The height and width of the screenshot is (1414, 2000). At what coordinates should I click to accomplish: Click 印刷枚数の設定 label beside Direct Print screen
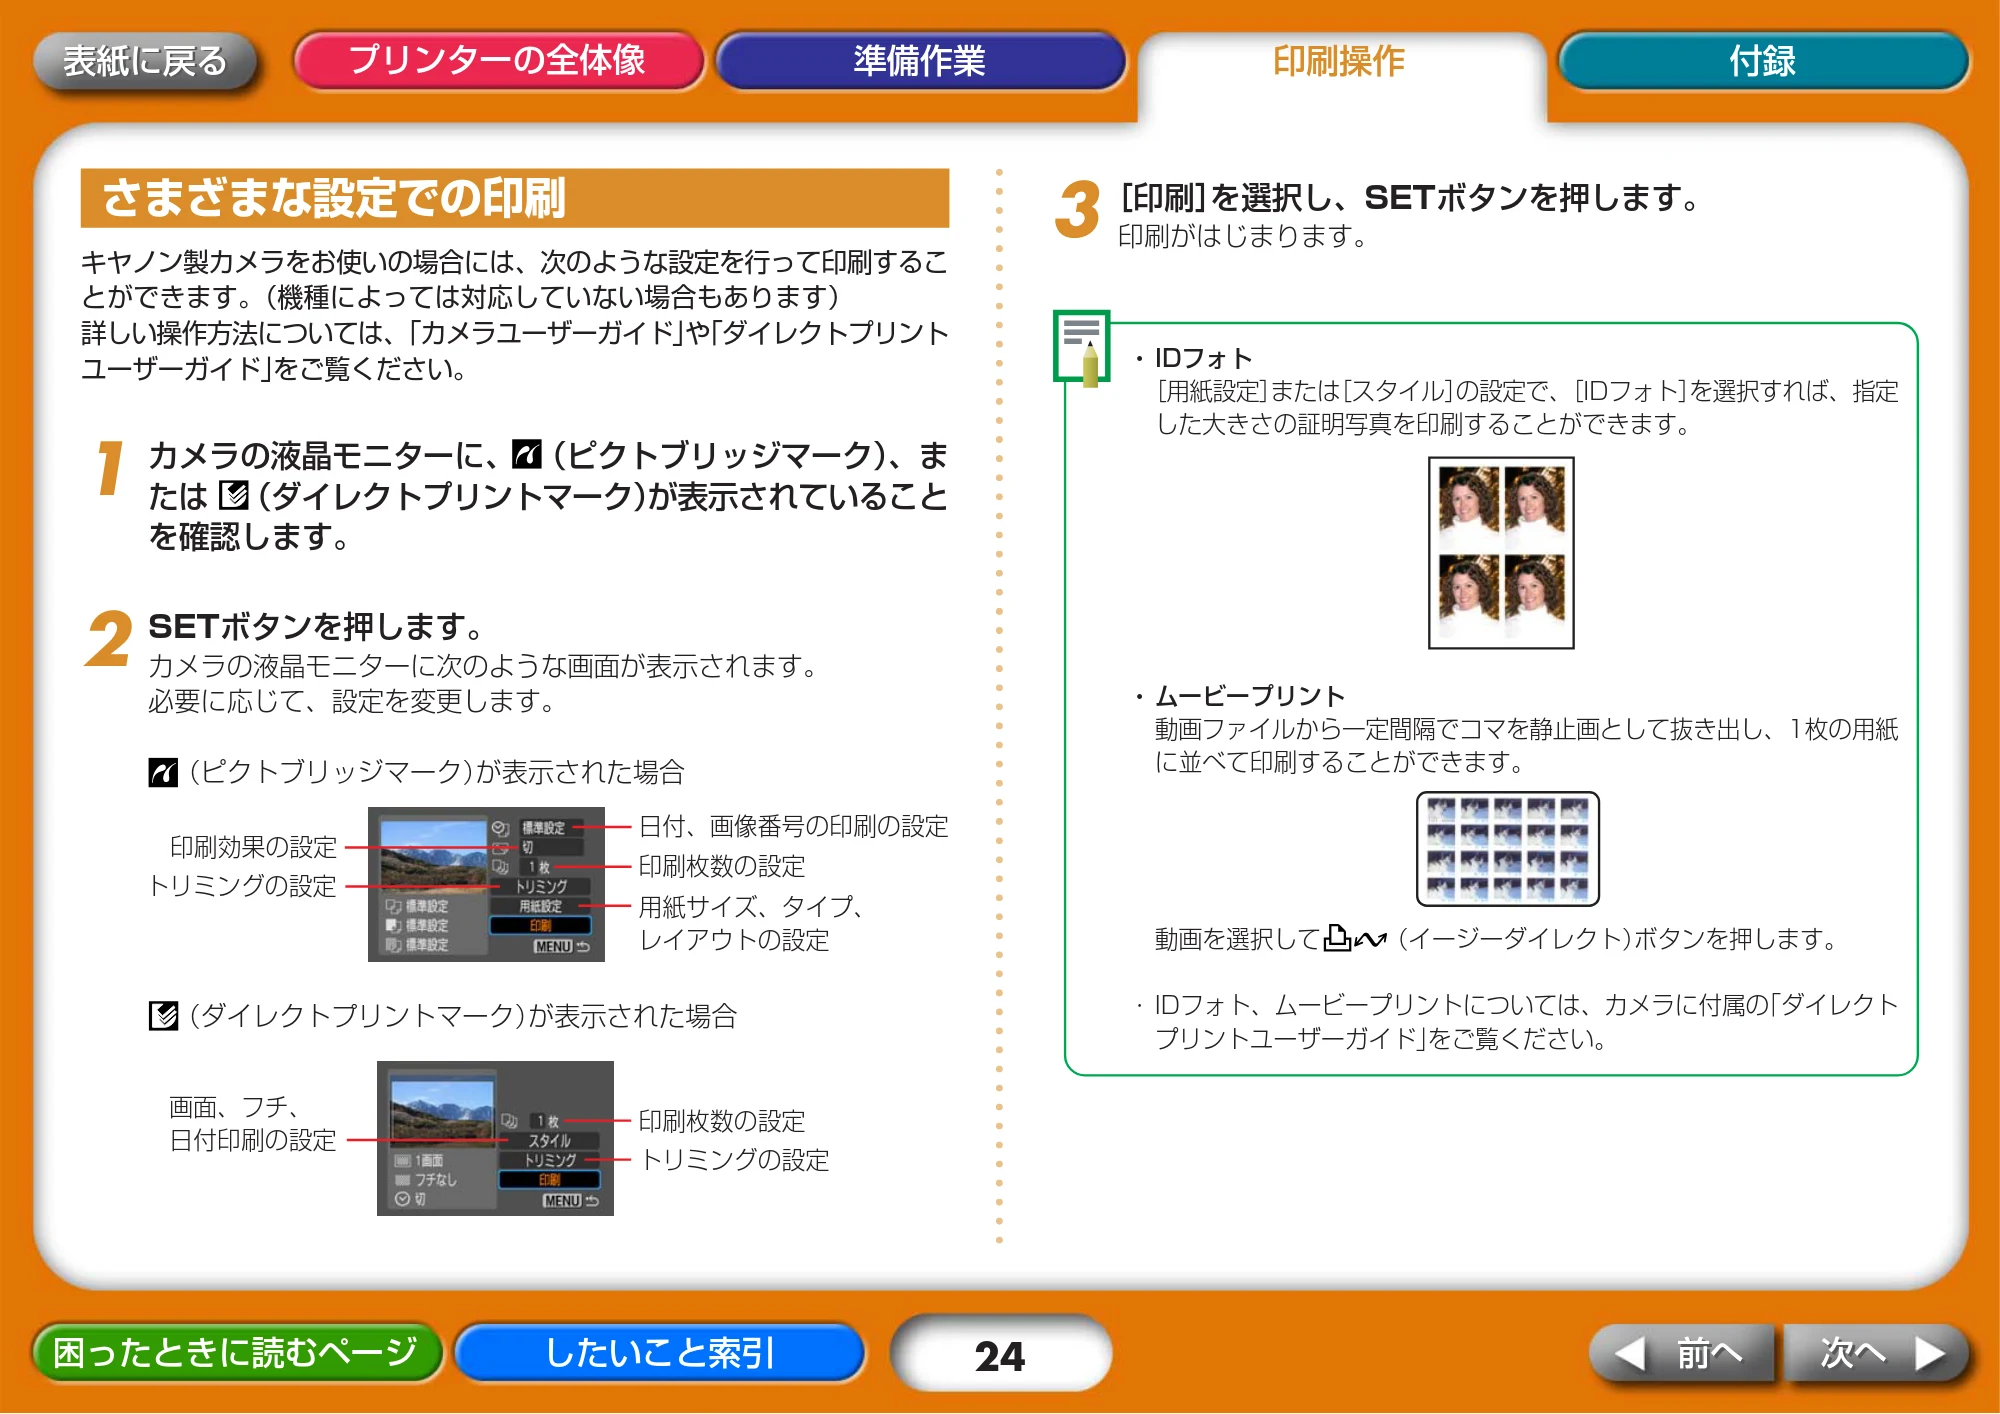(722, 1121)
